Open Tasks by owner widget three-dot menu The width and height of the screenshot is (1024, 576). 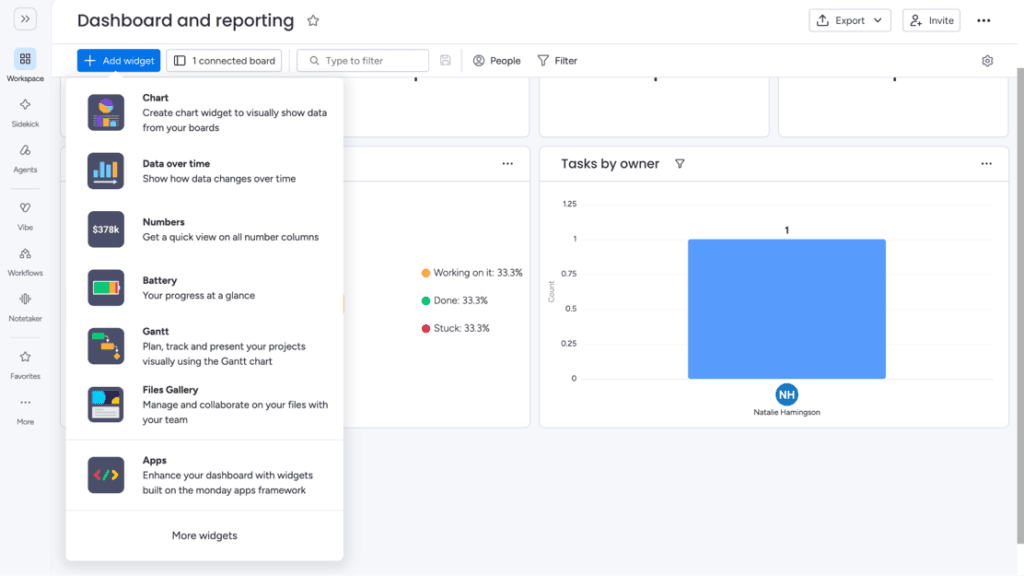tap(986, 163)
